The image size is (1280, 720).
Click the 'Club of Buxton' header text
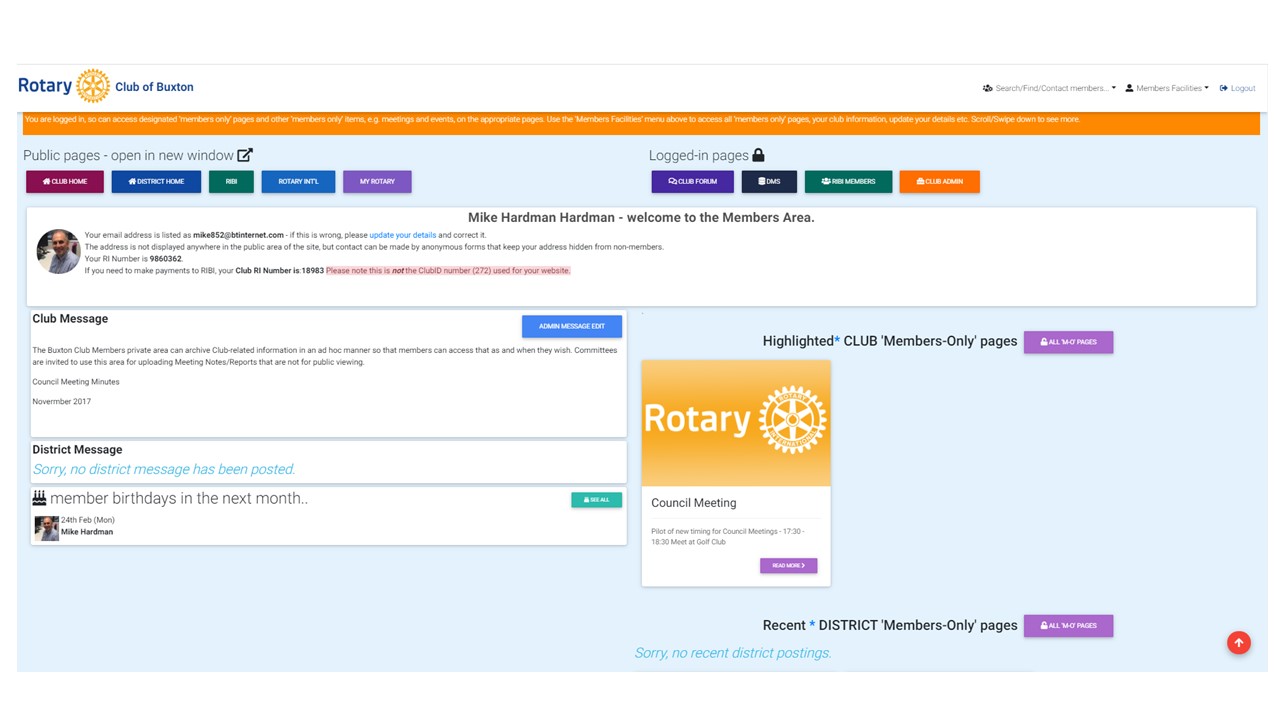(154, 87)
